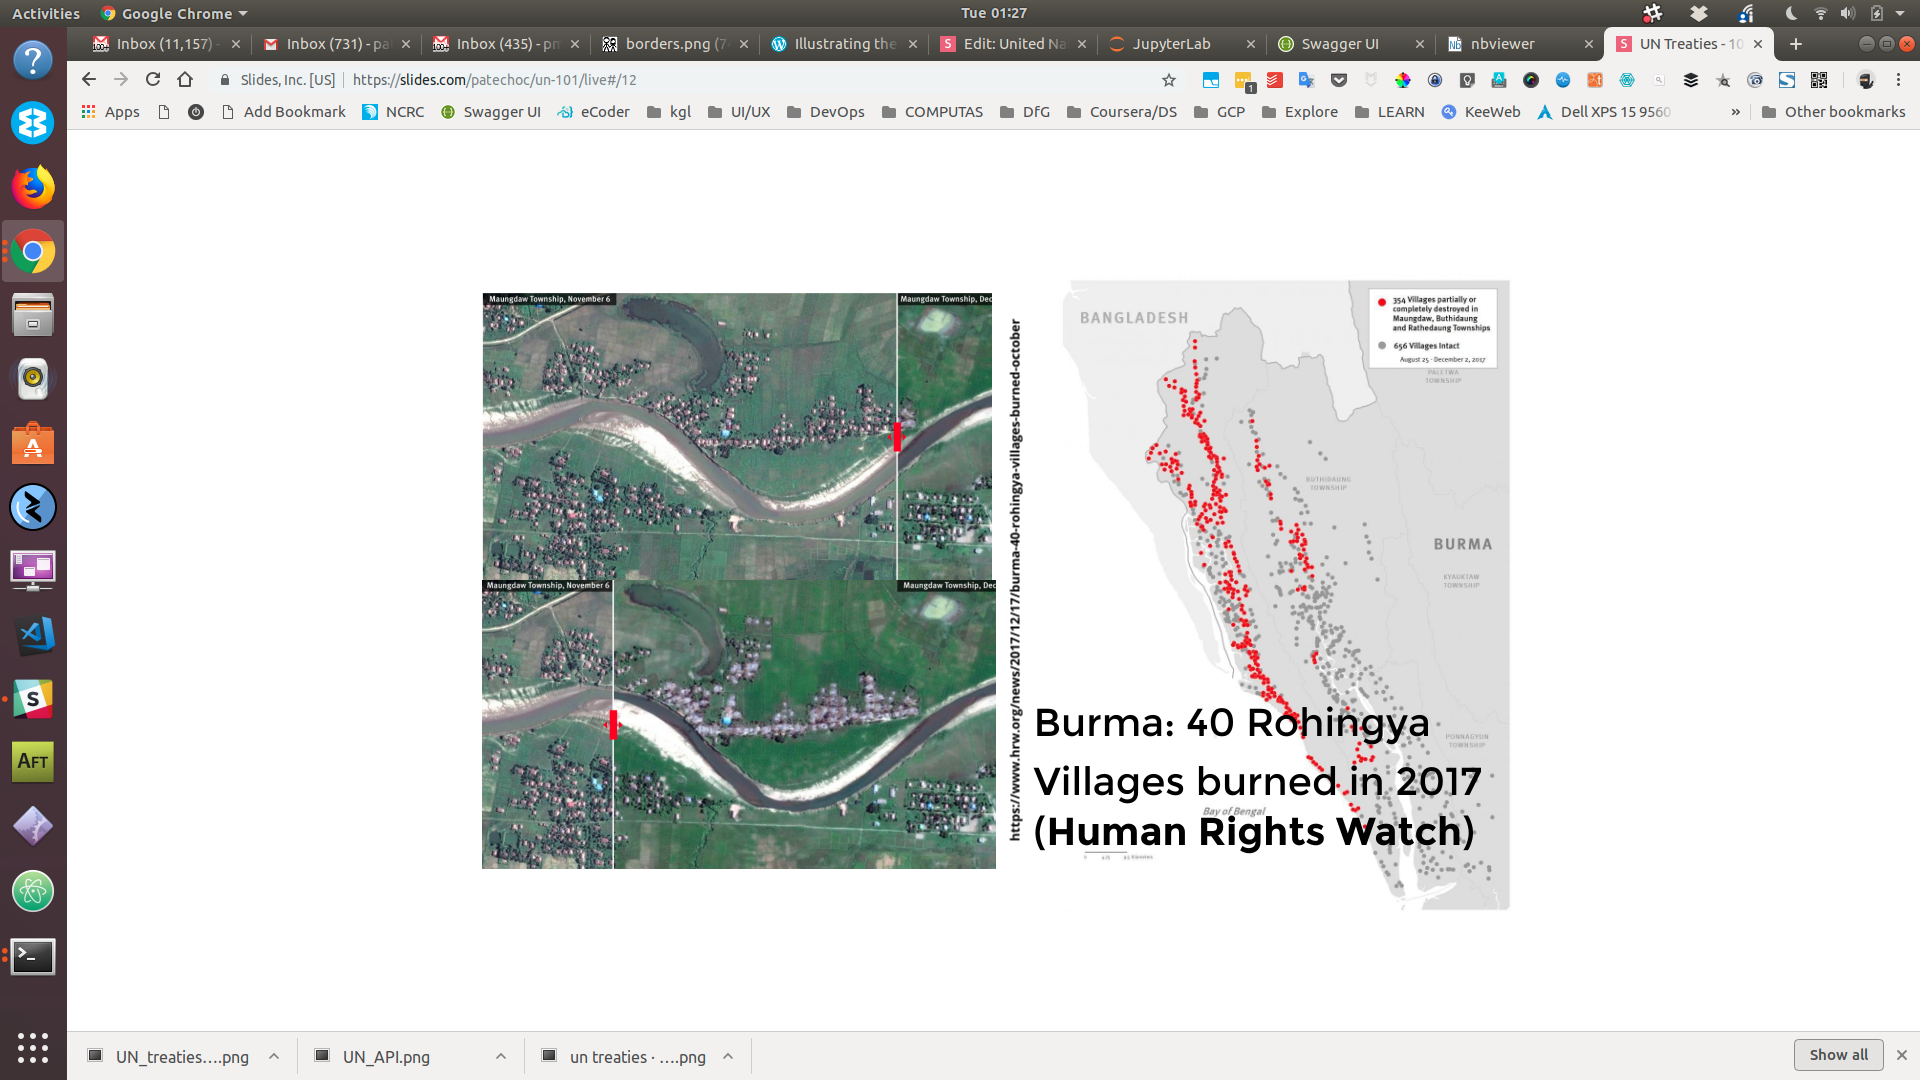Open Terminal from the dock
Screen dimensions: 1920x1080
[33, 956]
